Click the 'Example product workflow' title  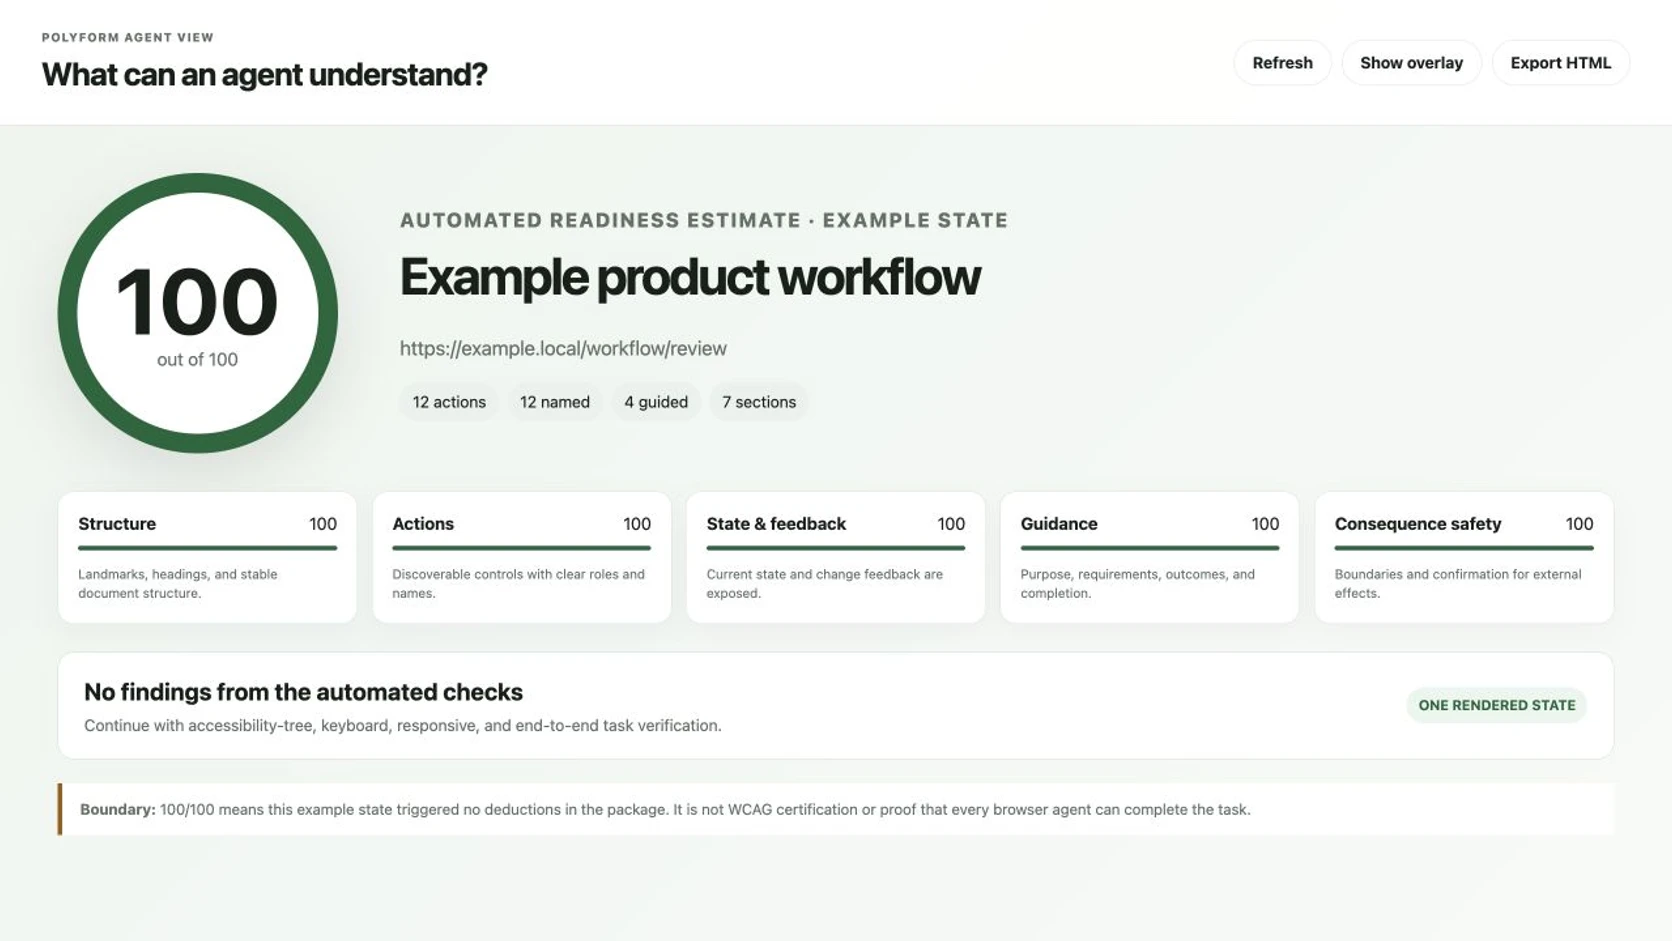point(690,277)
